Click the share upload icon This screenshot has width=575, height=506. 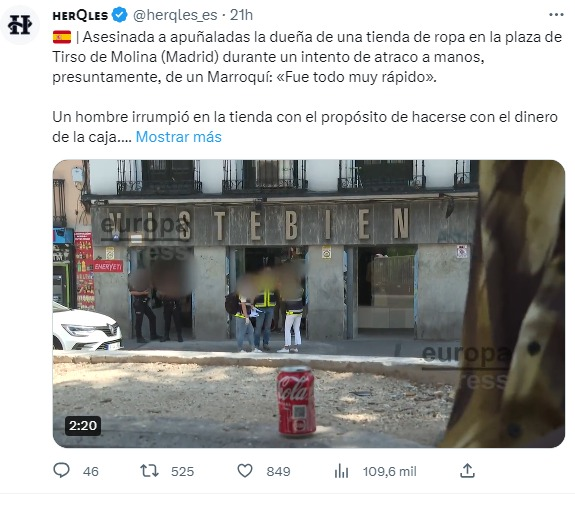tap(467, 471)
